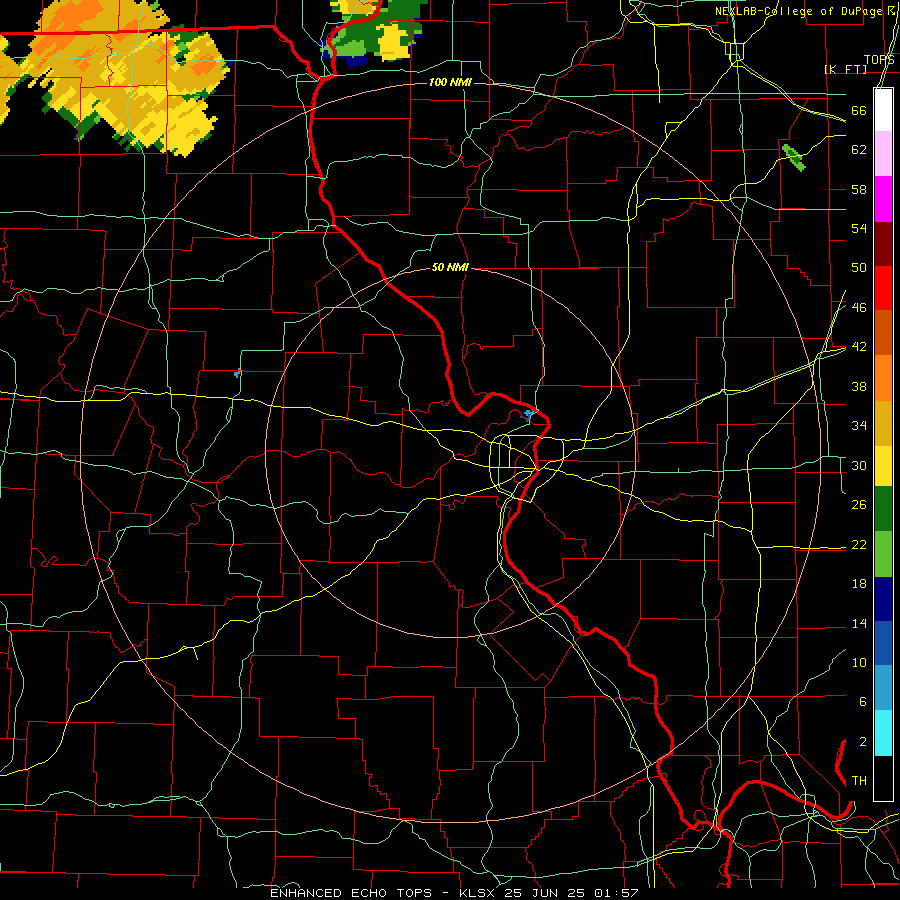
Task: Click the 26 legend value
Action: (859, 505)
